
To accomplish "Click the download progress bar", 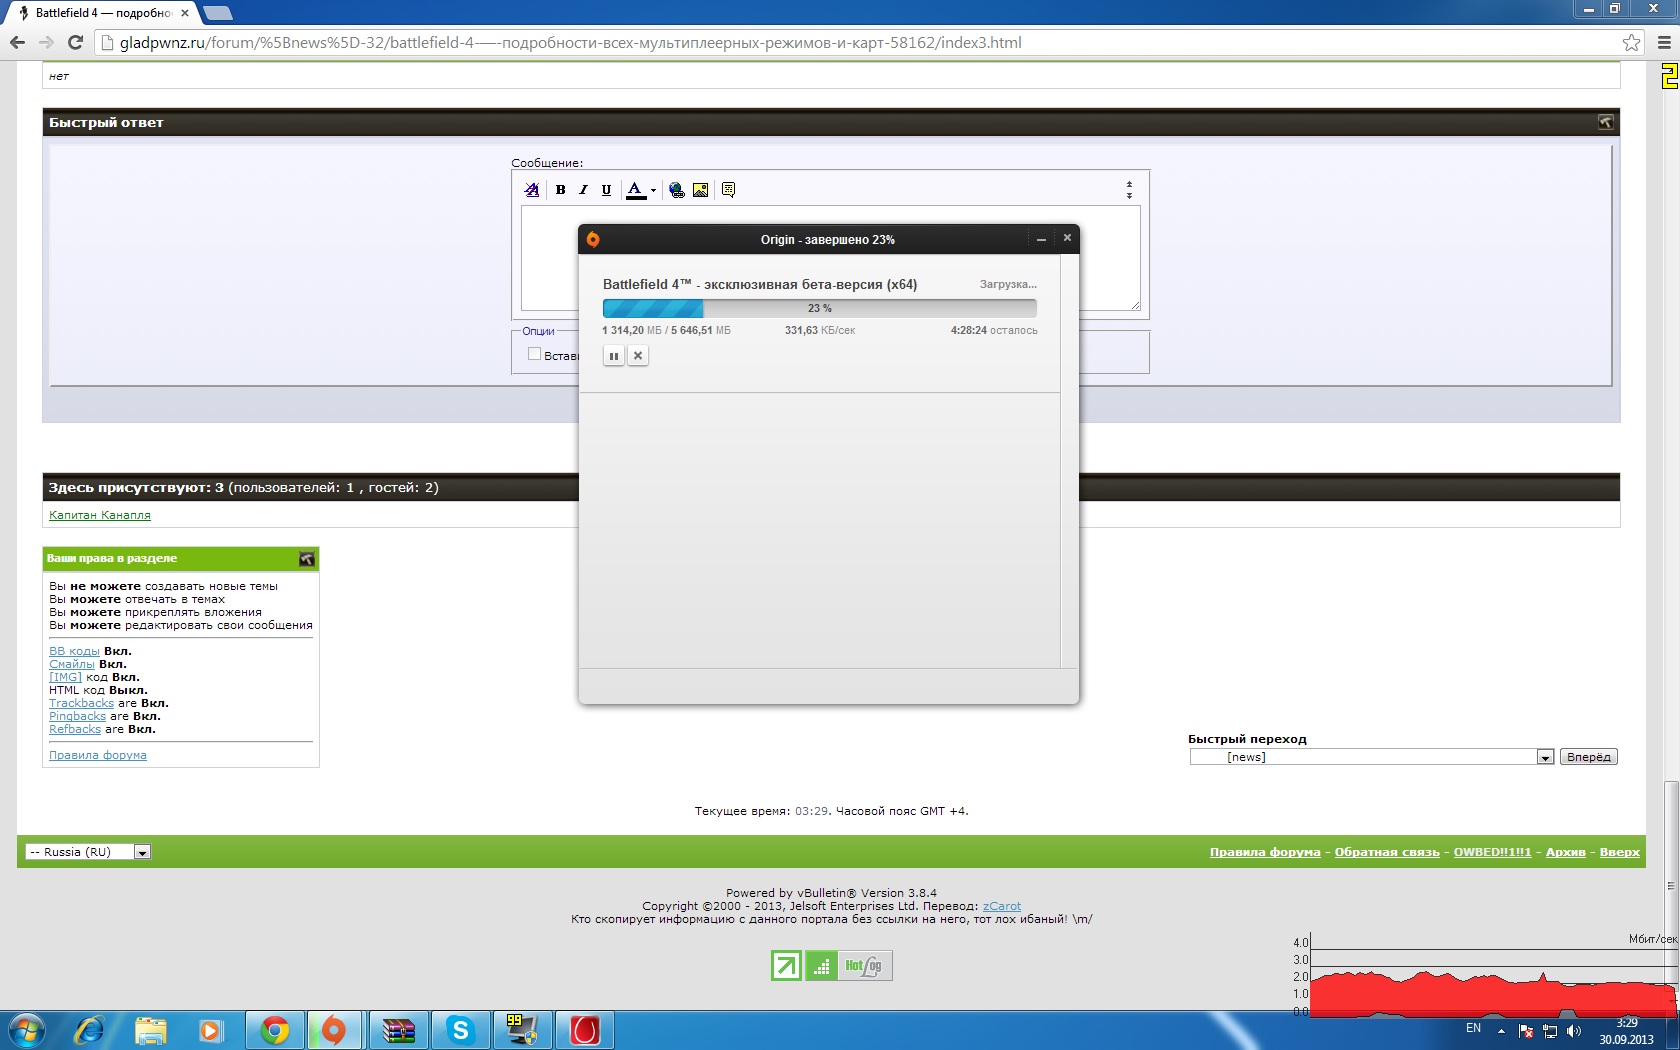I will tap(819, 308).
